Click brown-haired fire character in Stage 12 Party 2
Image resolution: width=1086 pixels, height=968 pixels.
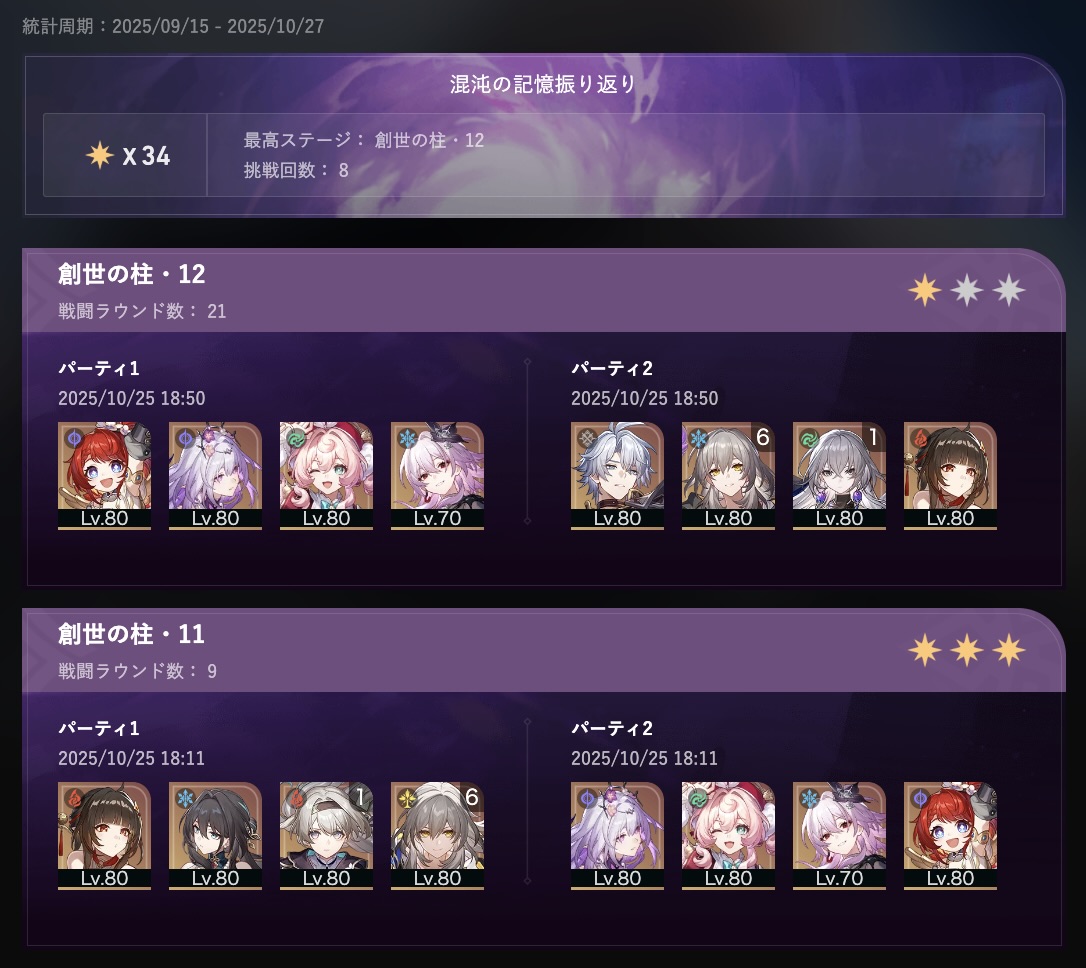pyautogui.click(x=950, y=476)
